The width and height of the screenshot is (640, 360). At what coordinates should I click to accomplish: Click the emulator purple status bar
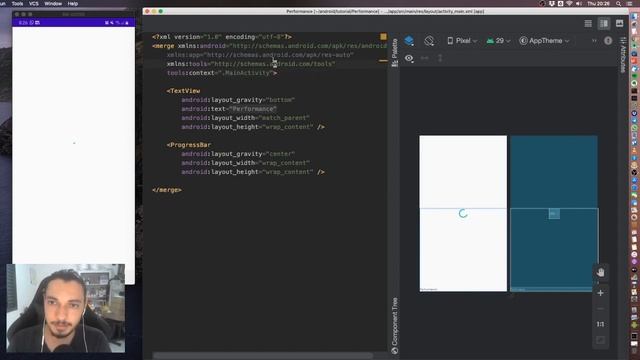pos(73,22)
